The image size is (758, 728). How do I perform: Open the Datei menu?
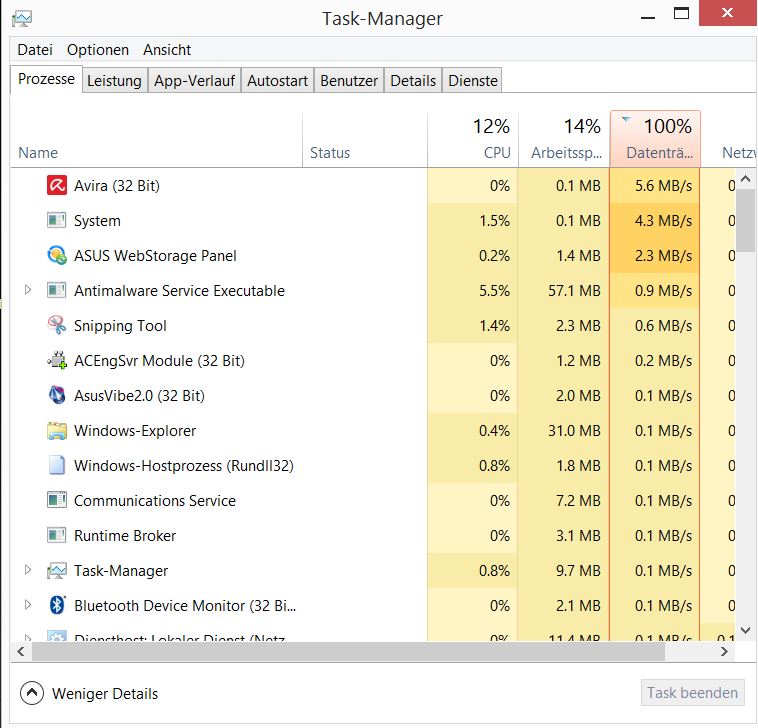tap(35, 50)
